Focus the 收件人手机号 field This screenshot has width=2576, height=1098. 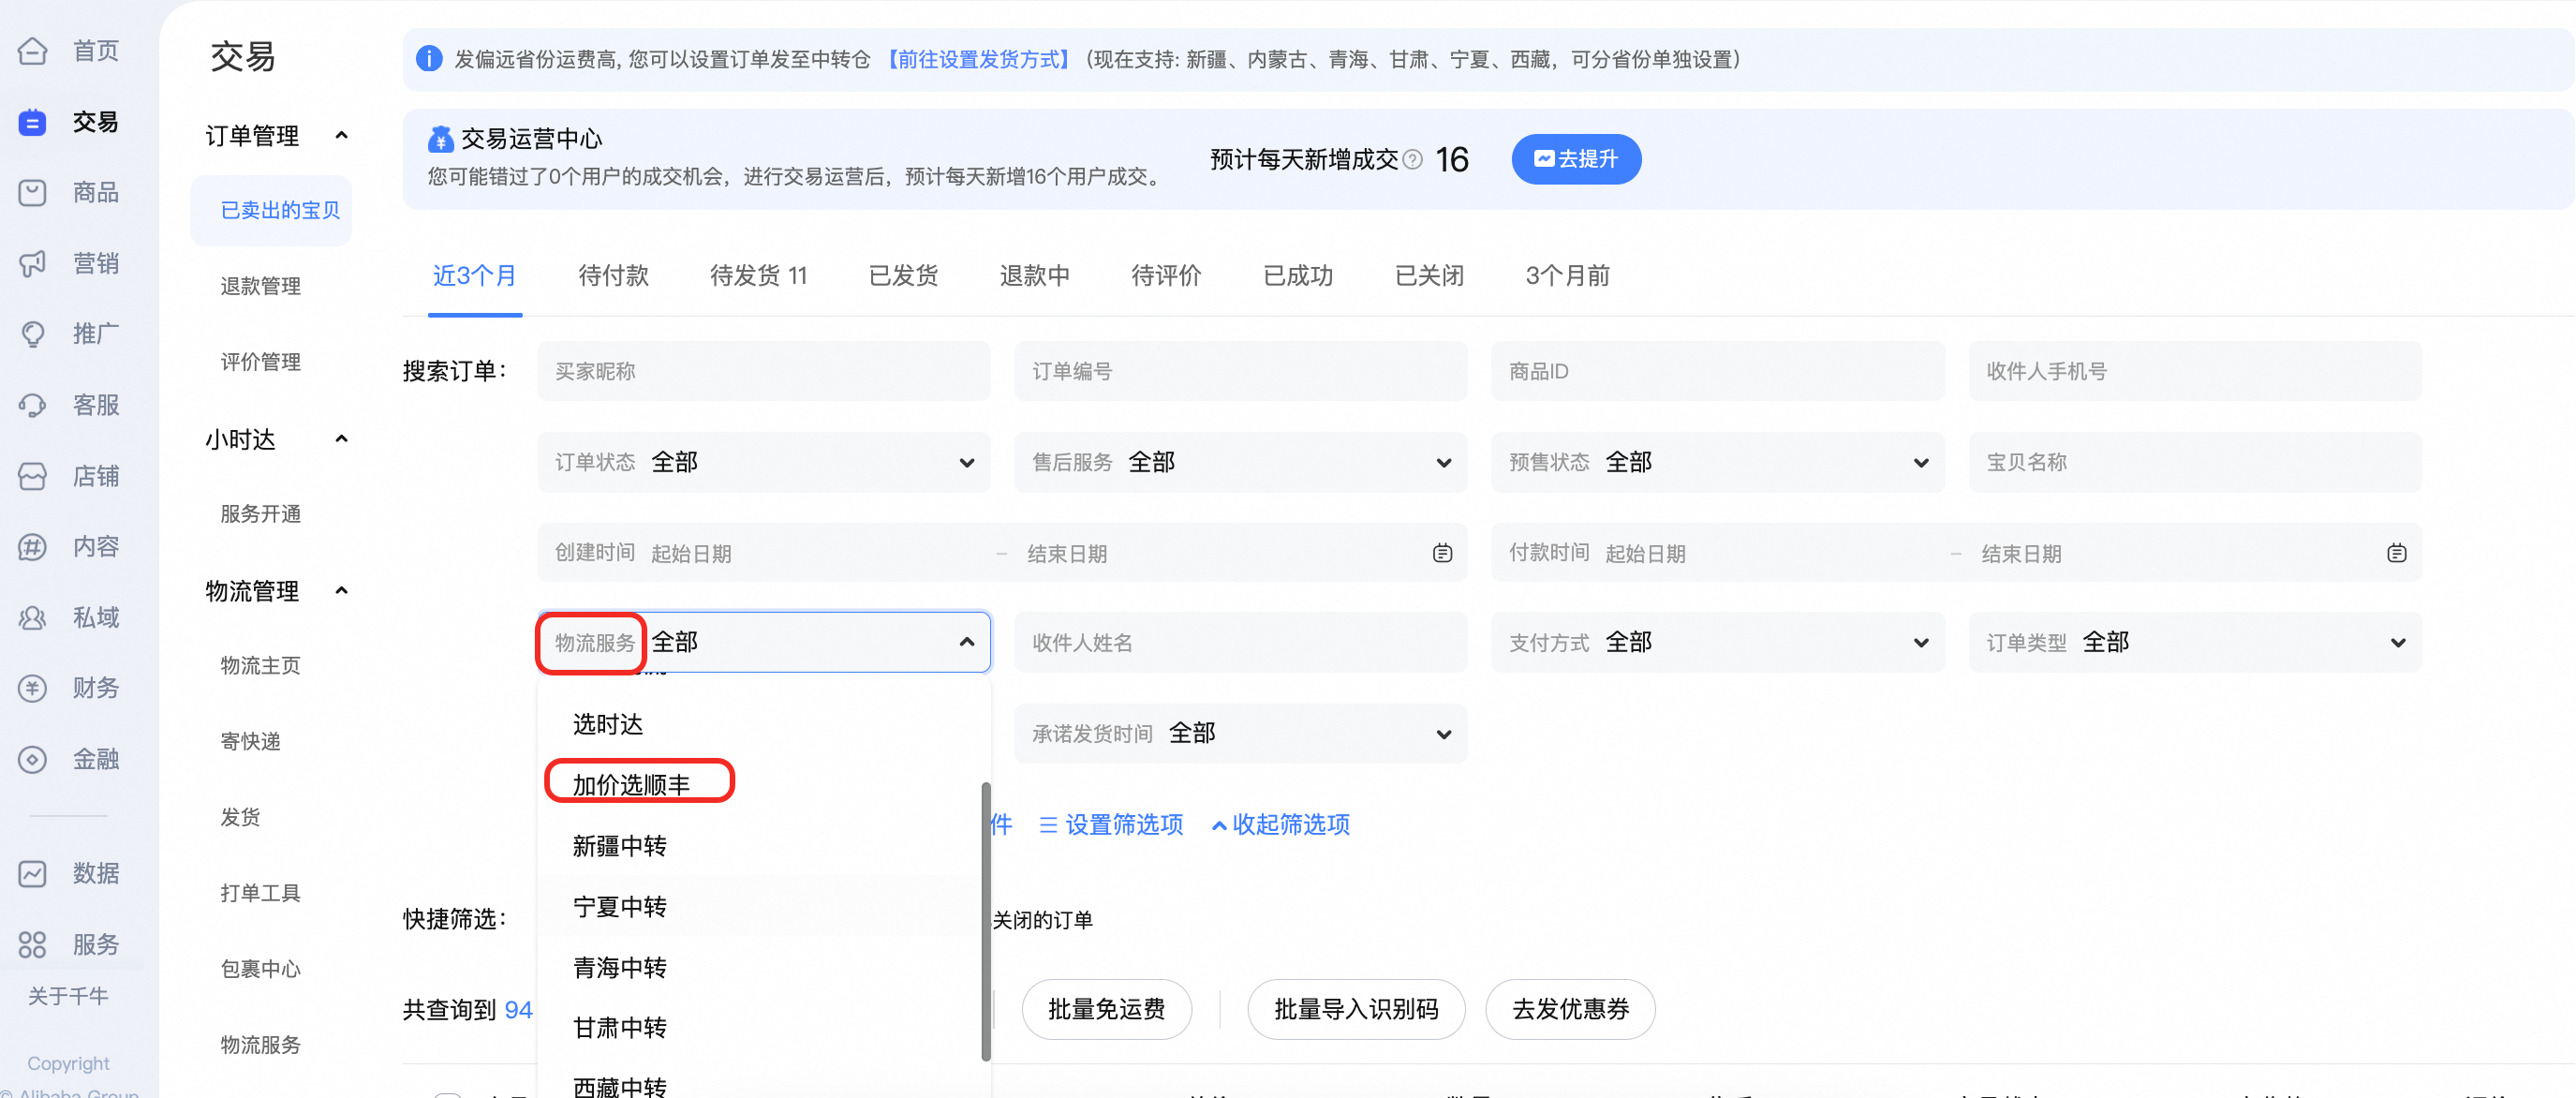[x=2195, y=371]
